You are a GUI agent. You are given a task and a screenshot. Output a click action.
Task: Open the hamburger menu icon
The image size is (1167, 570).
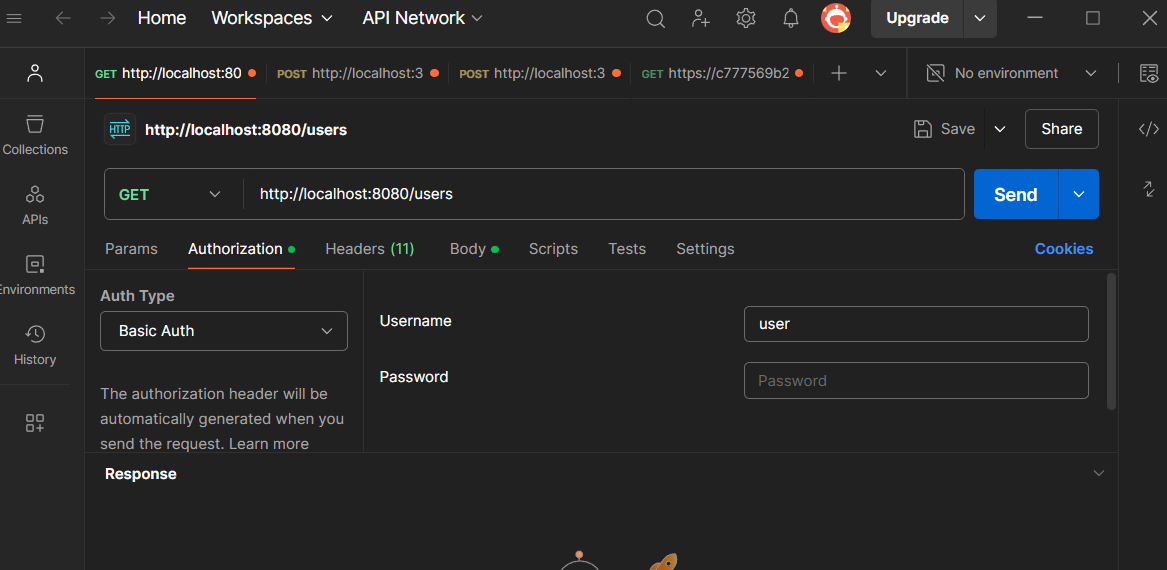point(13,19)
